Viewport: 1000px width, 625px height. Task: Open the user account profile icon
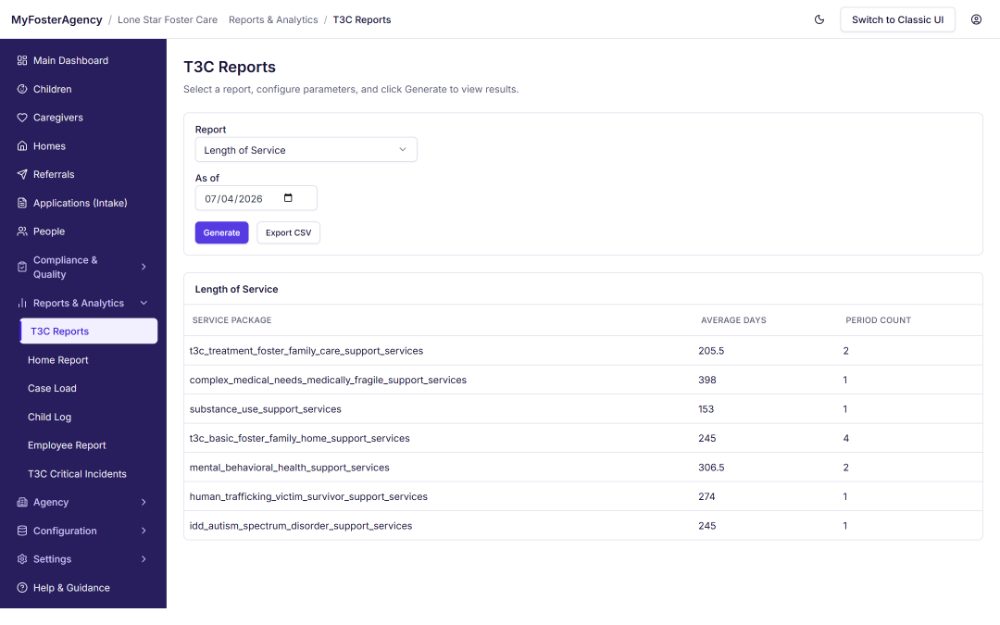click(x=976, y=20)
